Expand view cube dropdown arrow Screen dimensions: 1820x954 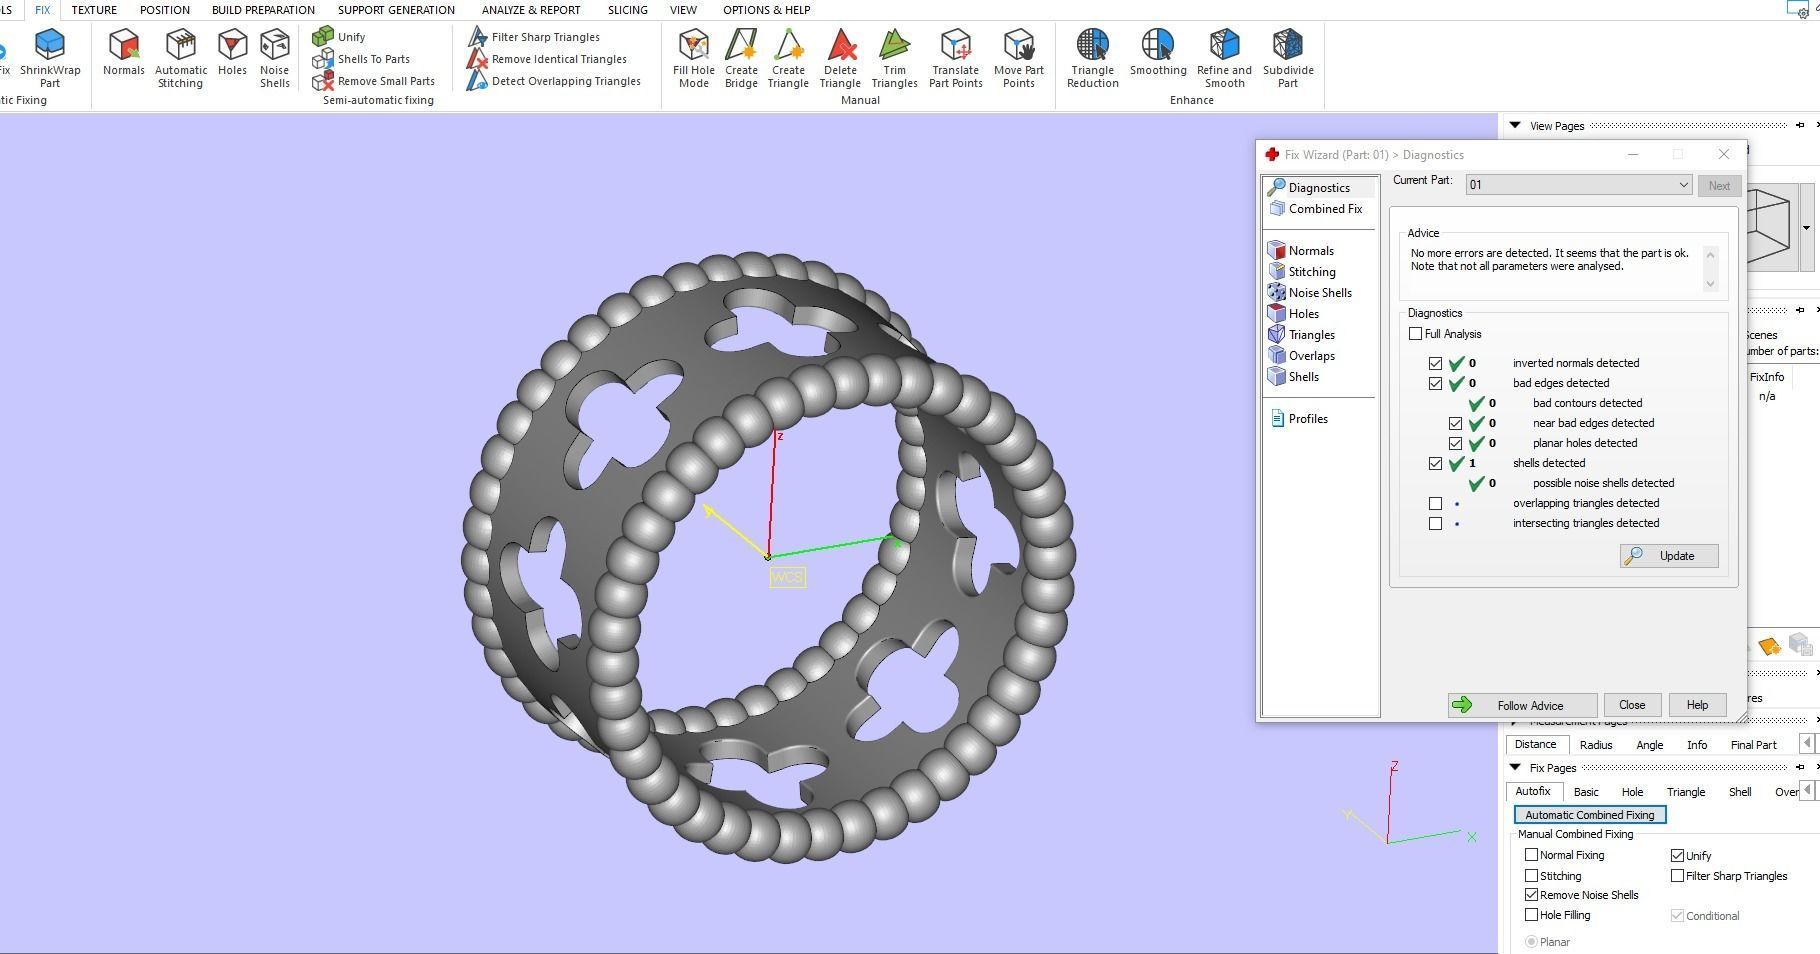[1806, 228]
